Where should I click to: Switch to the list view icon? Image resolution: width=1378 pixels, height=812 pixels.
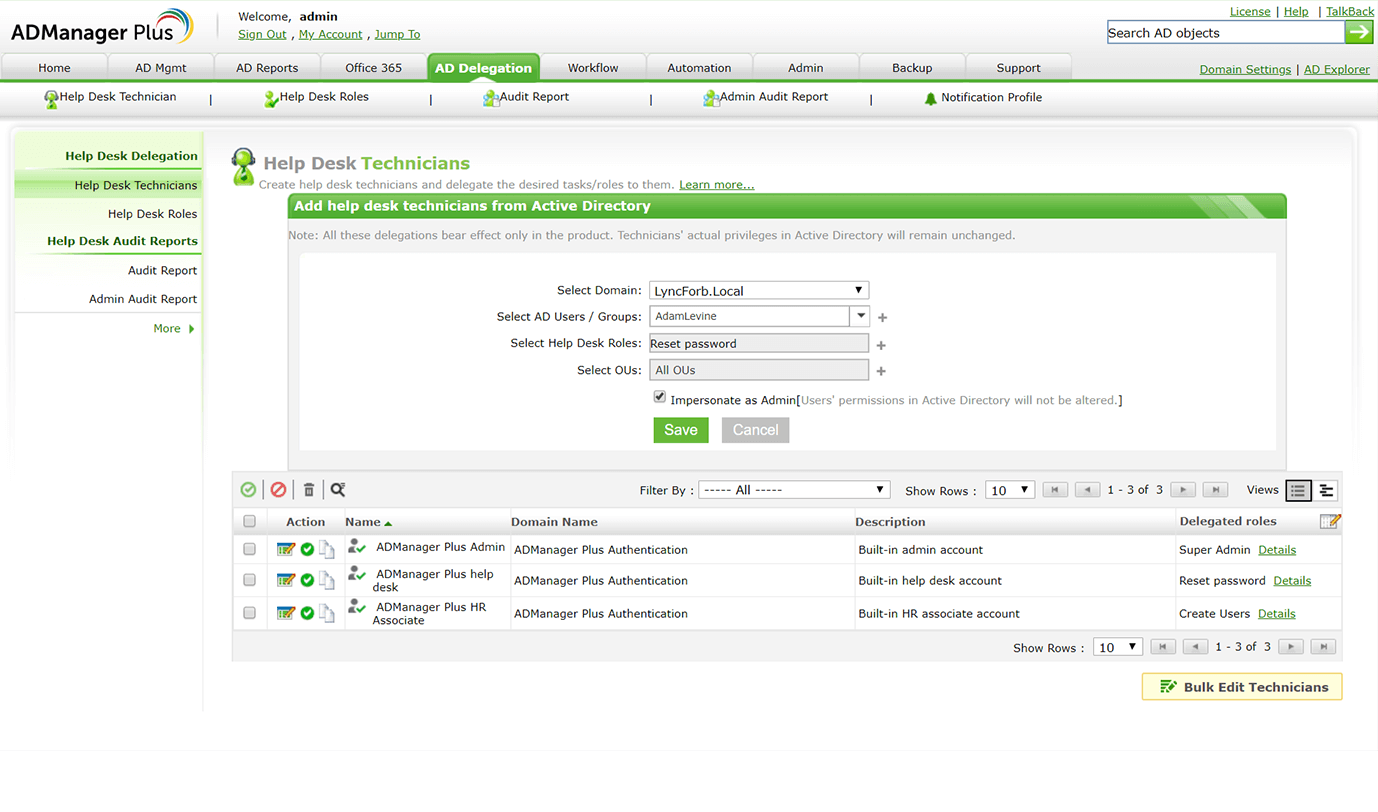pos(1298,490)
